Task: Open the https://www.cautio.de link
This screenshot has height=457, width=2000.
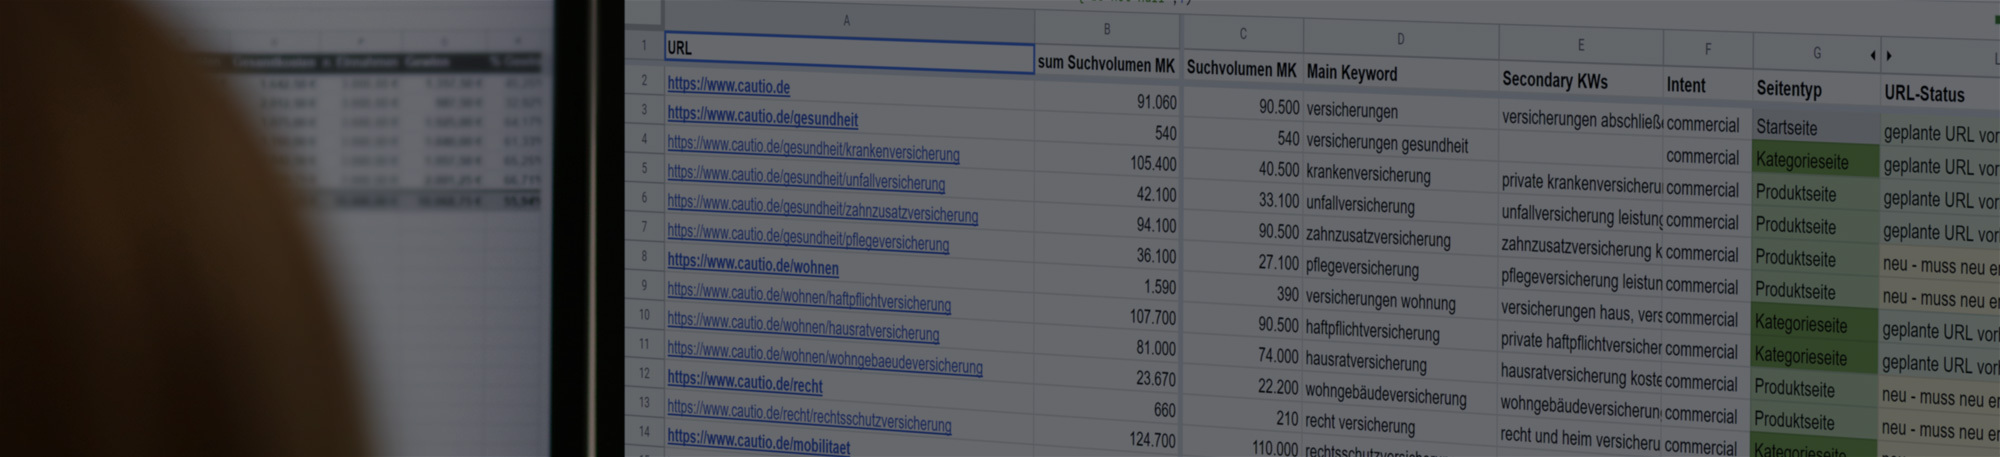Action: [729, 86]
